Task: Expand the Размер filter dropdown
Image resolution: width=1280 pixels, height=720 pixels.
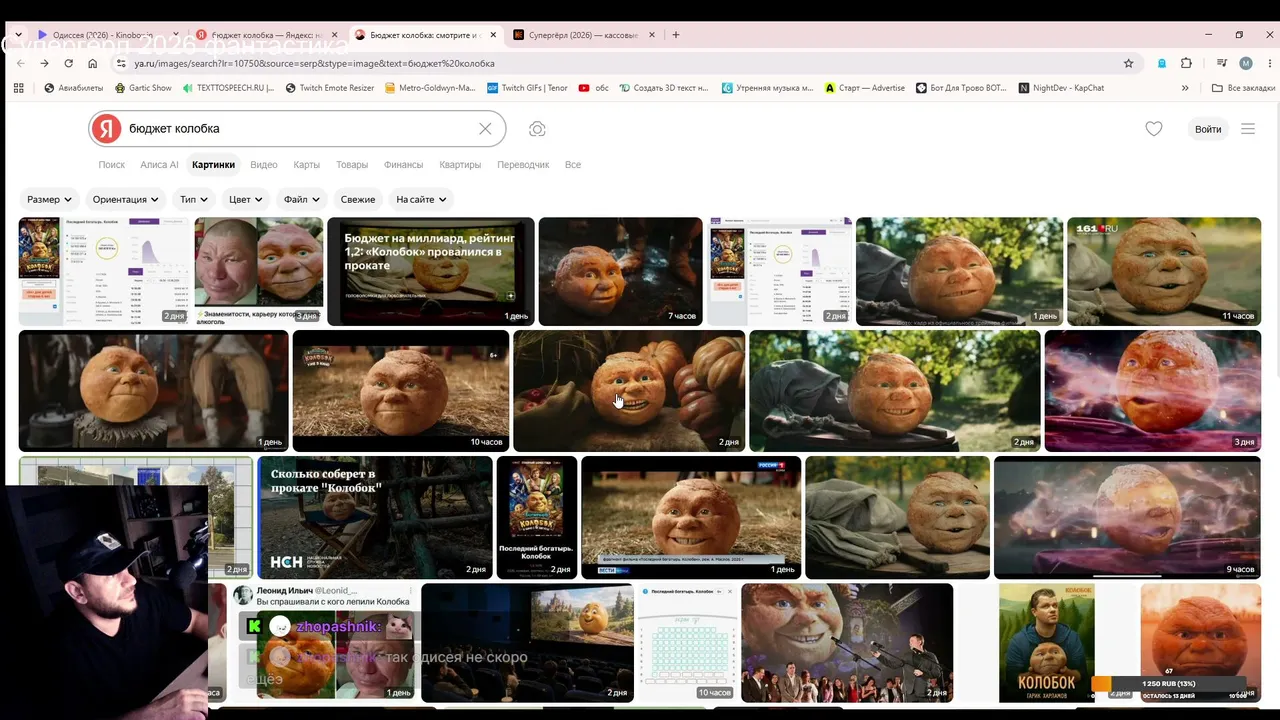Action: click(x=50, y=199)
